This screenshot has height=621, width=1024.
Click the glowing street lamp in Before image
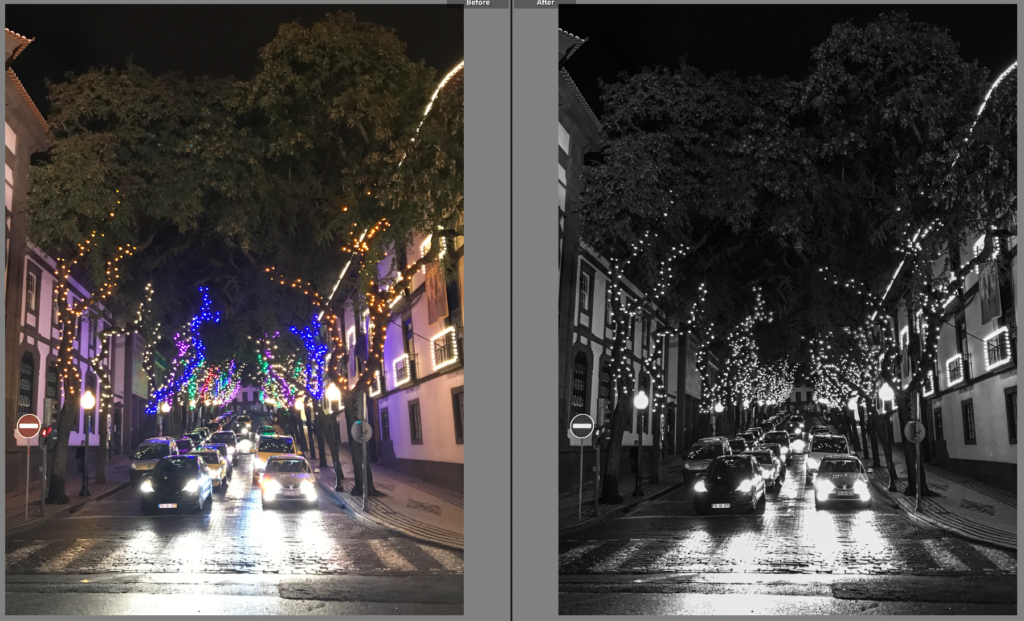pyautogui.click(x=87, y=400)
